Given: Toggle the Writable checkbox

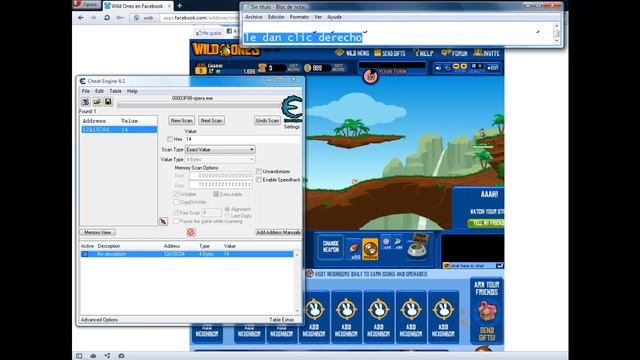Looking at the screenshot, I should click(x=176, y=194).
